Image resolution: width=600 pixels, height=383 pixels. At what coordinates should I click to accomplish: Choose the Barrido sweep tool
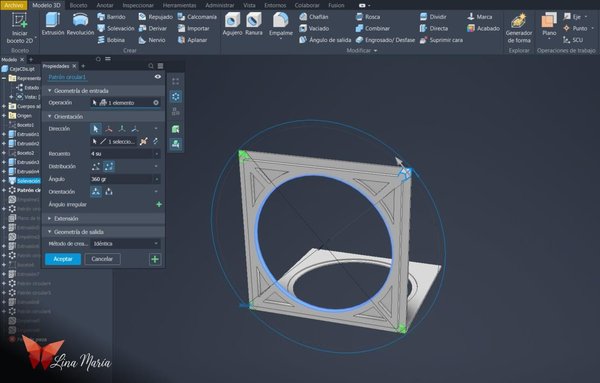point(111,17)
